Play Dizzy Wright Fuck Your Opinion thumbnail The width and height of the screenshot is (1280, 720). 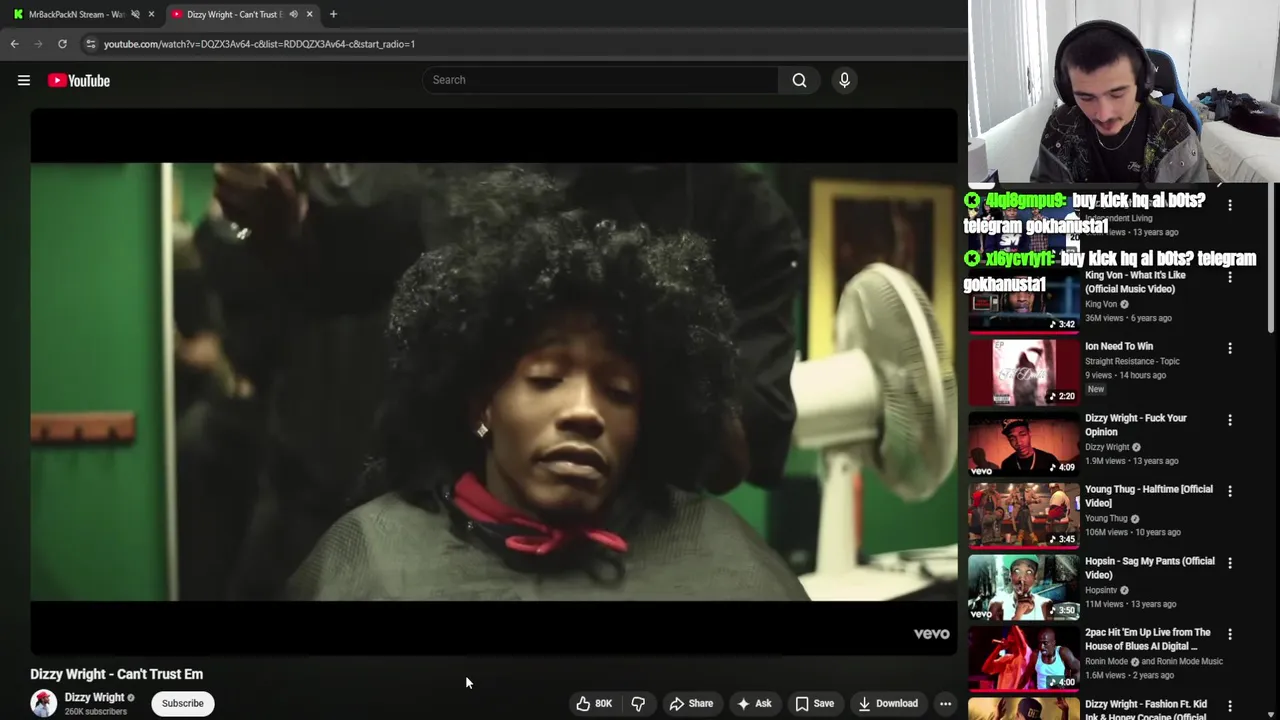pyautogui.click(x=1023, y=444)
